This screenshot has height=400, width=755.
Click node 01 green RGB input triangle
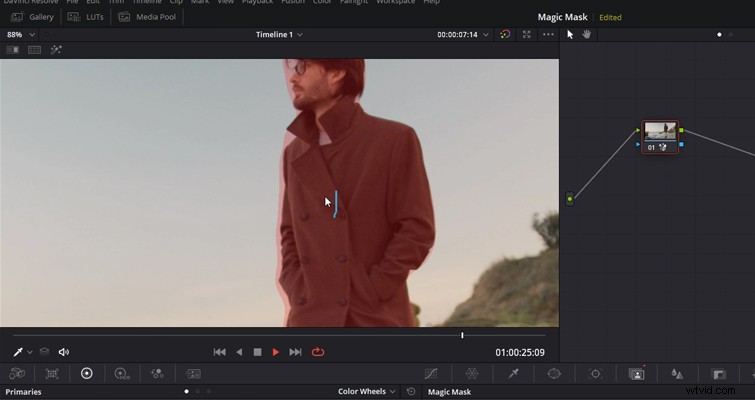[638, 130]
